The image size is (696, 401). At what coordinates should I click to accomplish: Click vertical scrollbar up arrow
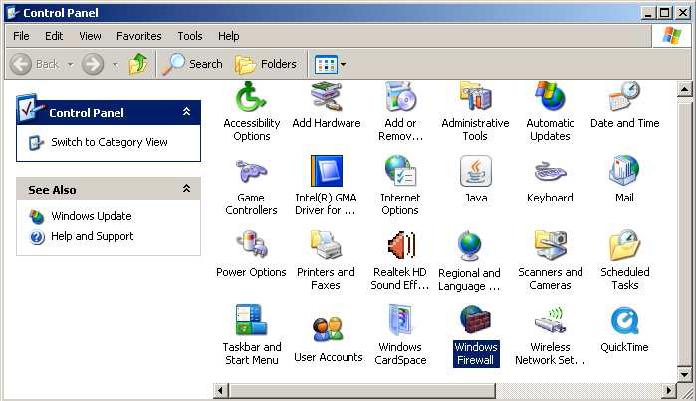[684, 89]
